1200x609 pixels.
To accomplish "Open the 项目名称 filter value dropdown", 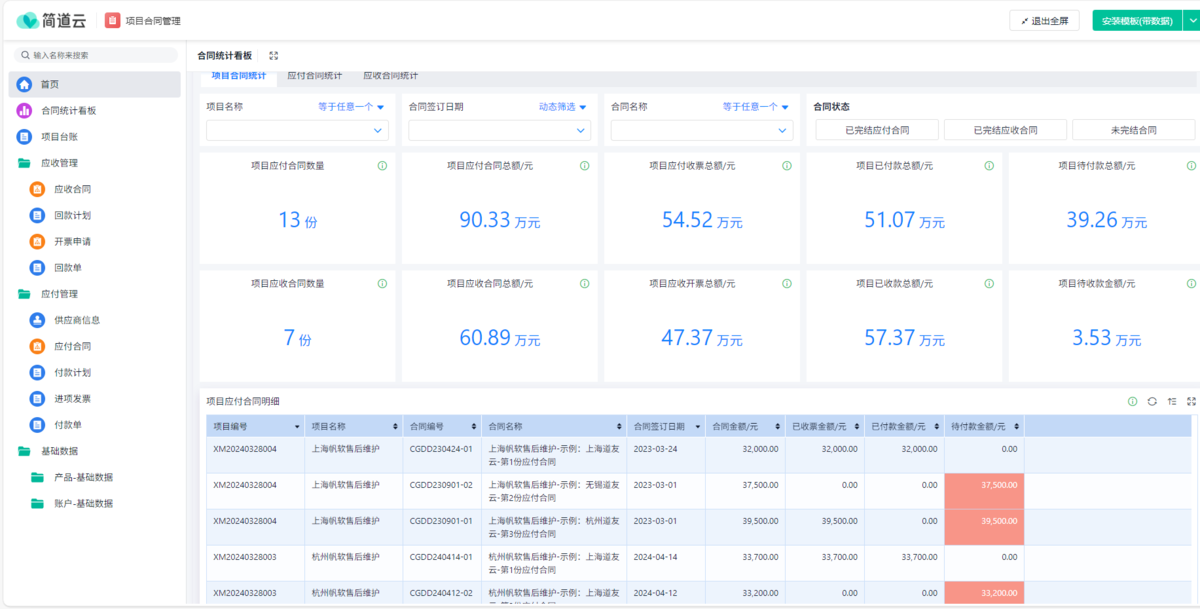I will [x=297, y=130].
